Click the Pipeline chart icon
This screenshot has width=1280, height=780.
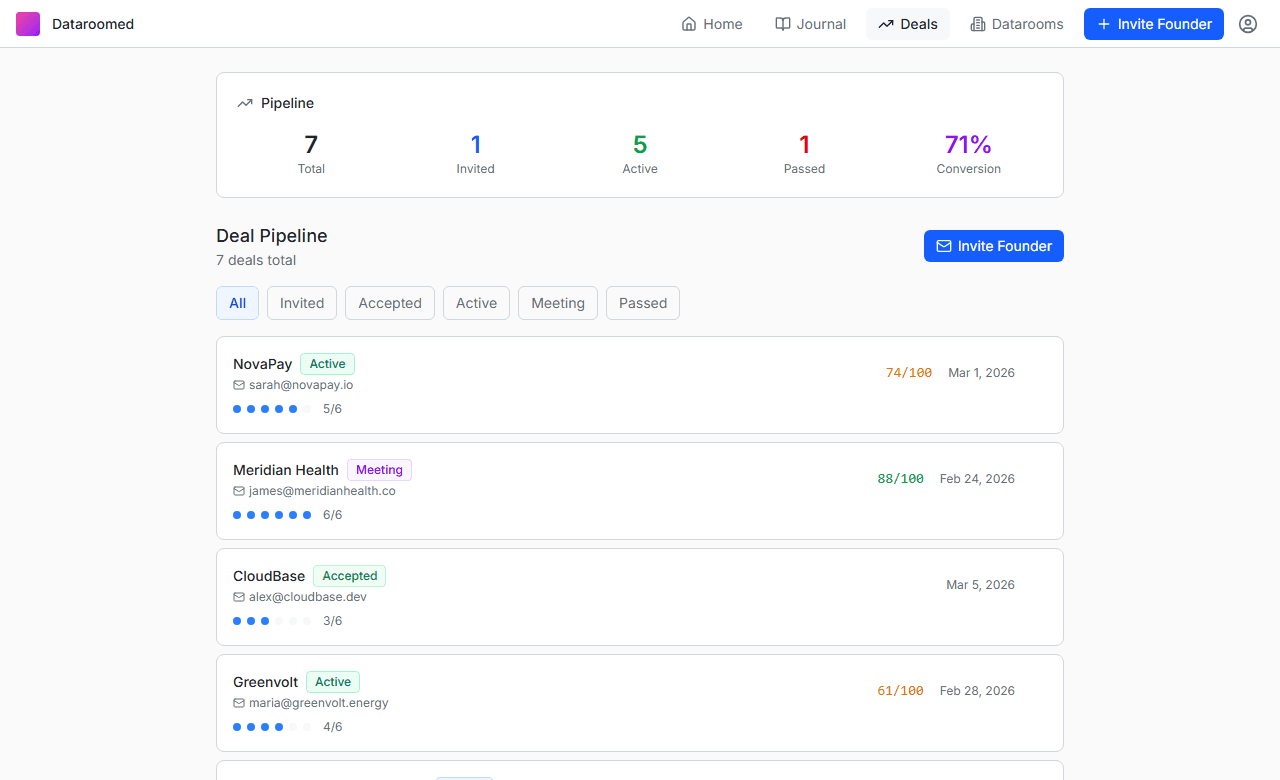(245, 102)
